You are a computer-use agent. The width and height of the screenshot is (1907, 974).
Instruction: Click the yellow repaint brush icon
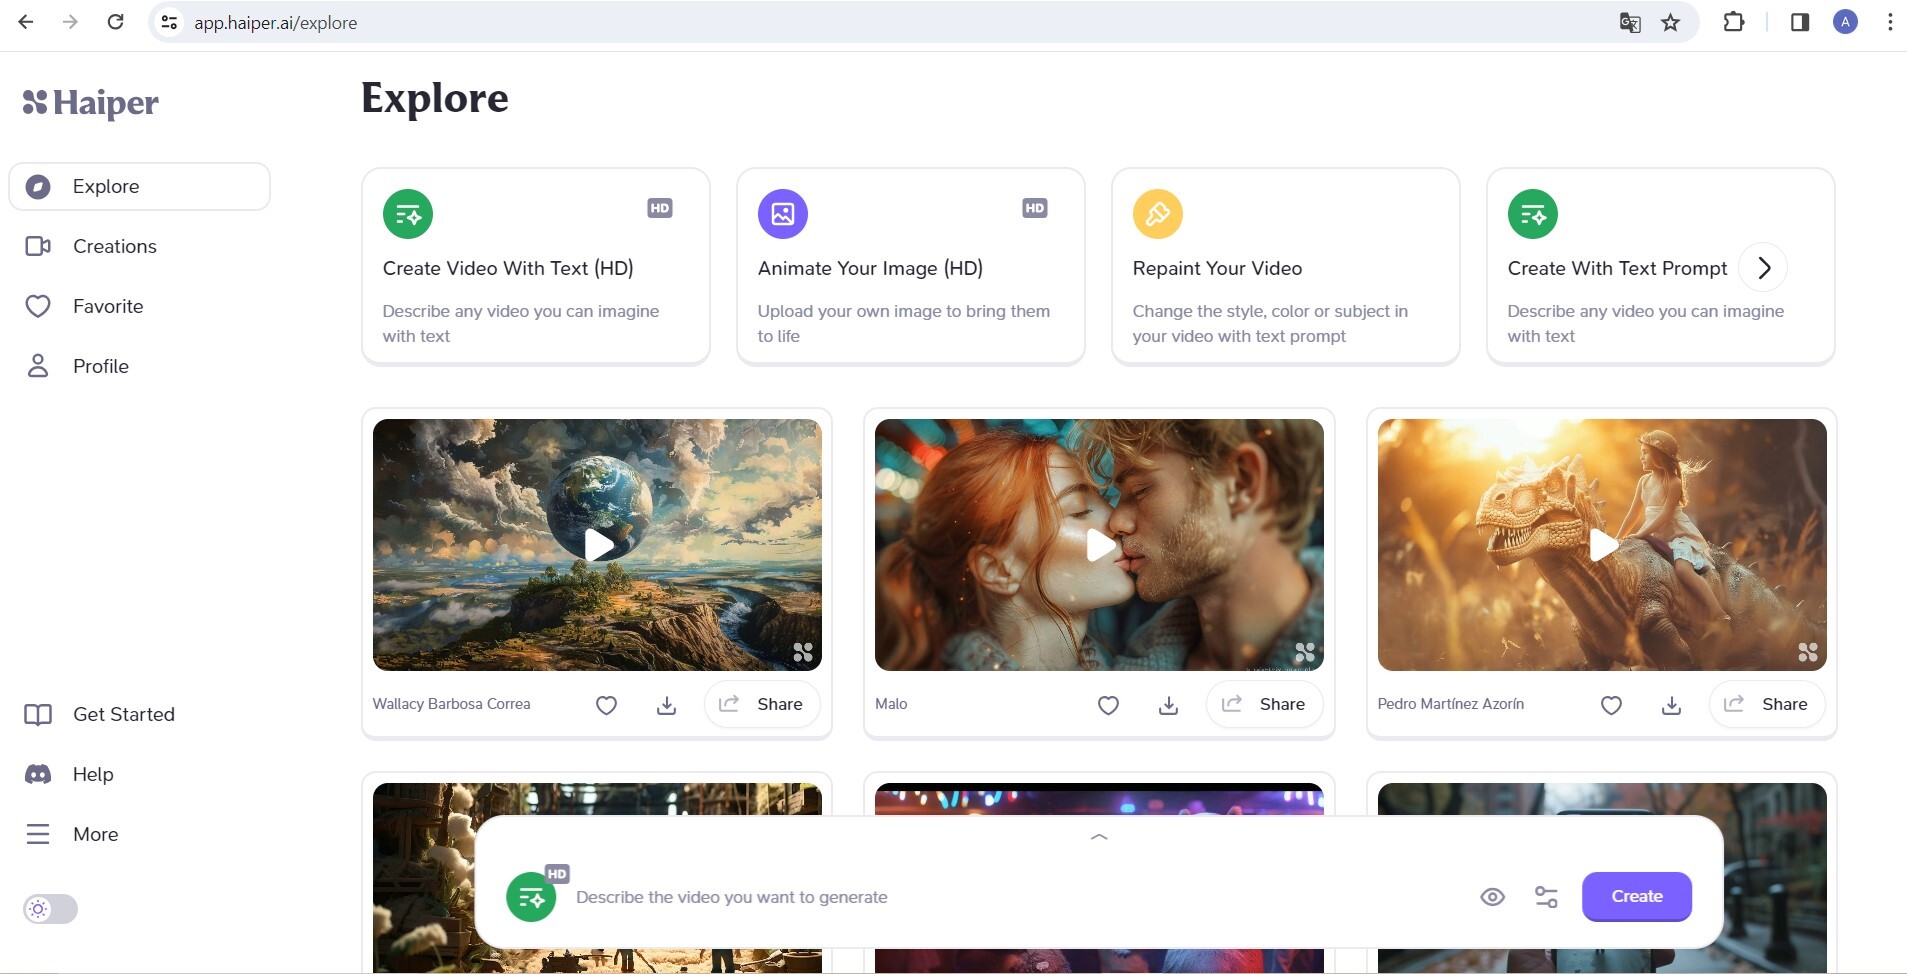(1158, 214)
